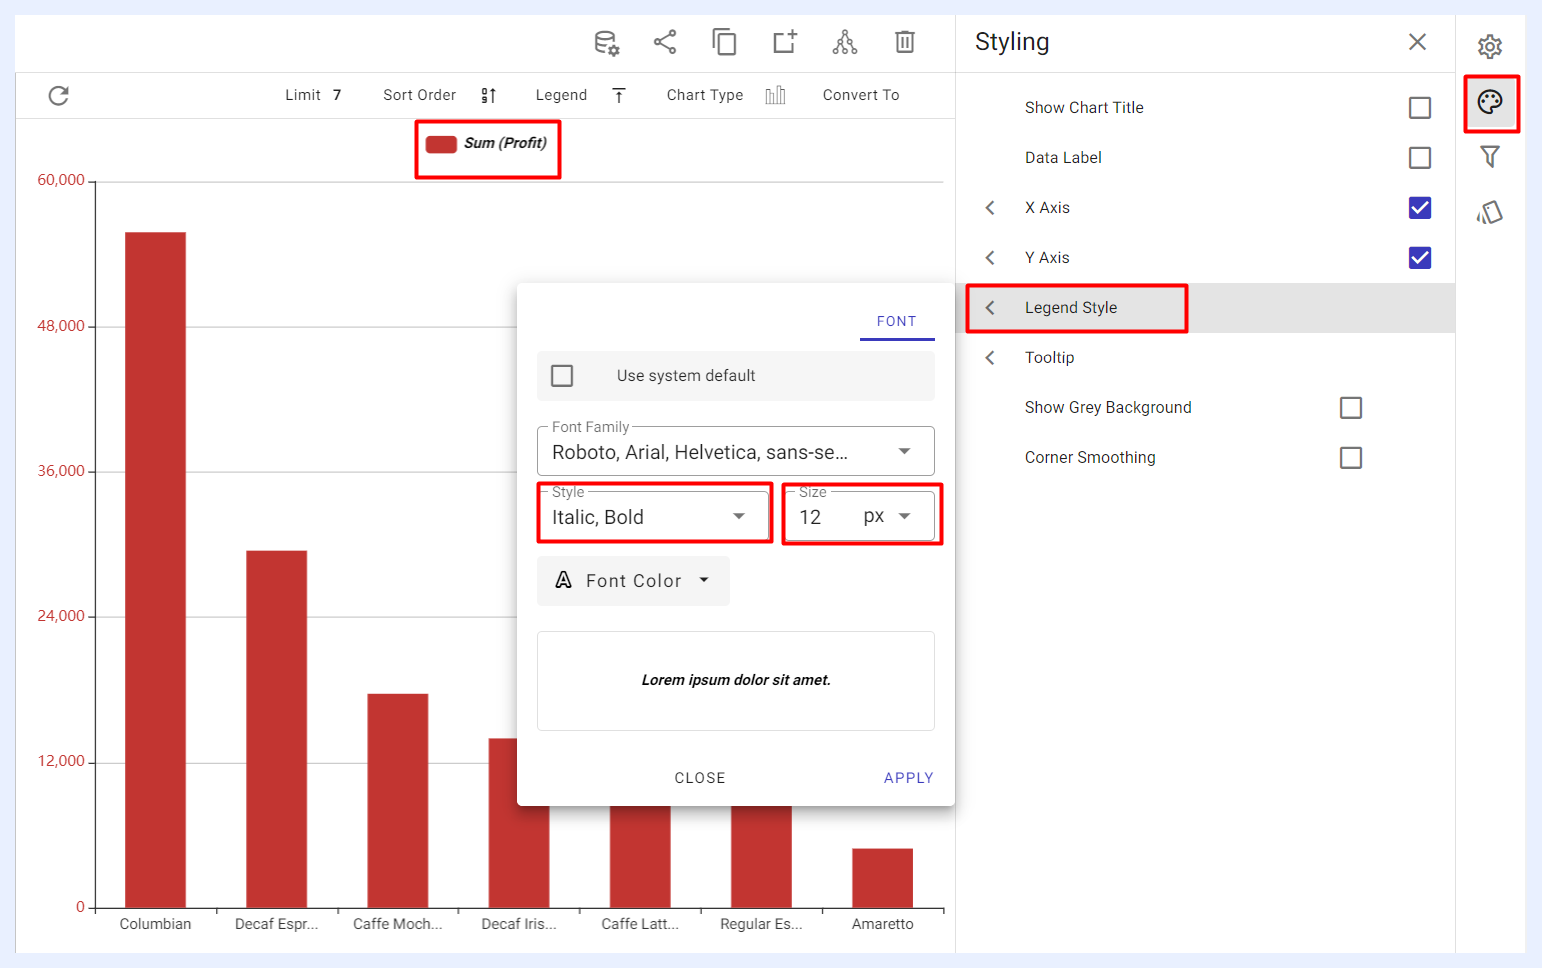Click the CLOSE button in font dialog
Viewport: 1542px width, 968px height.
click(700, 778)
